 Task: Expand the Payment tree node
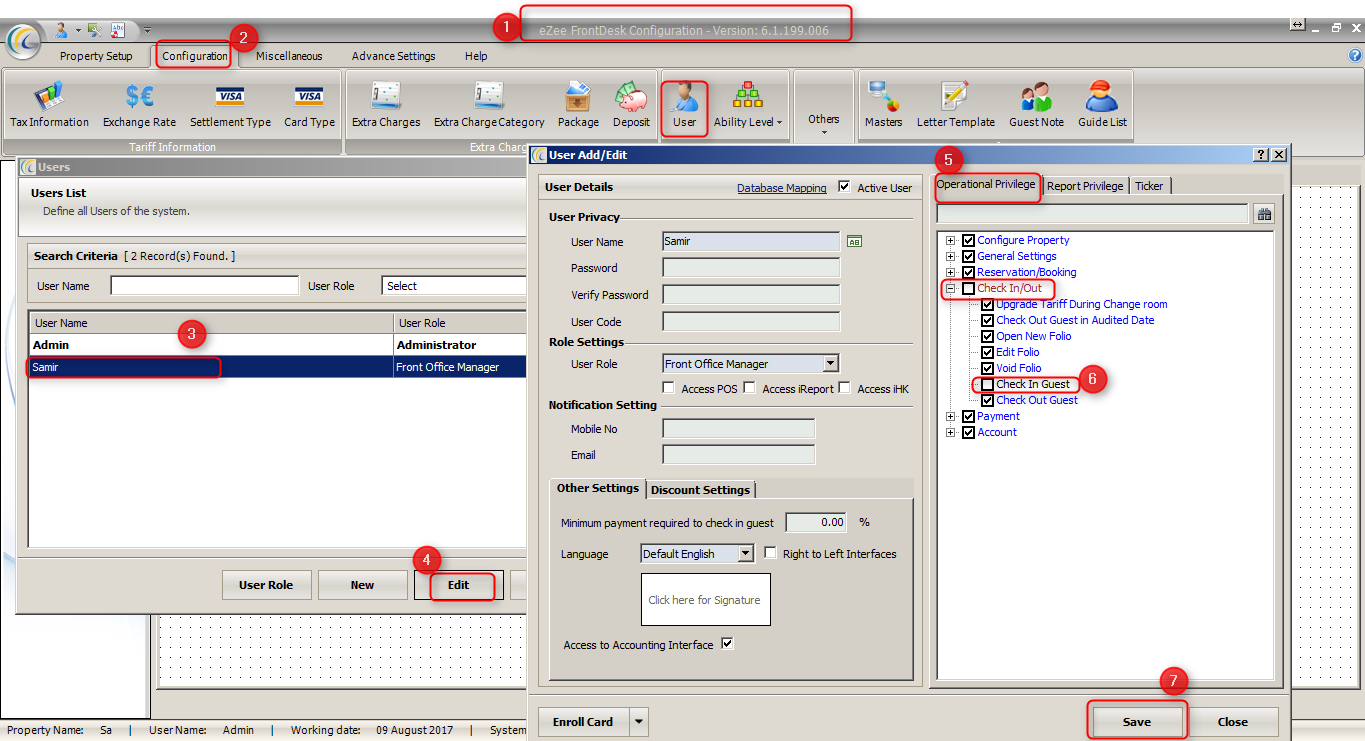click(951, 417)
